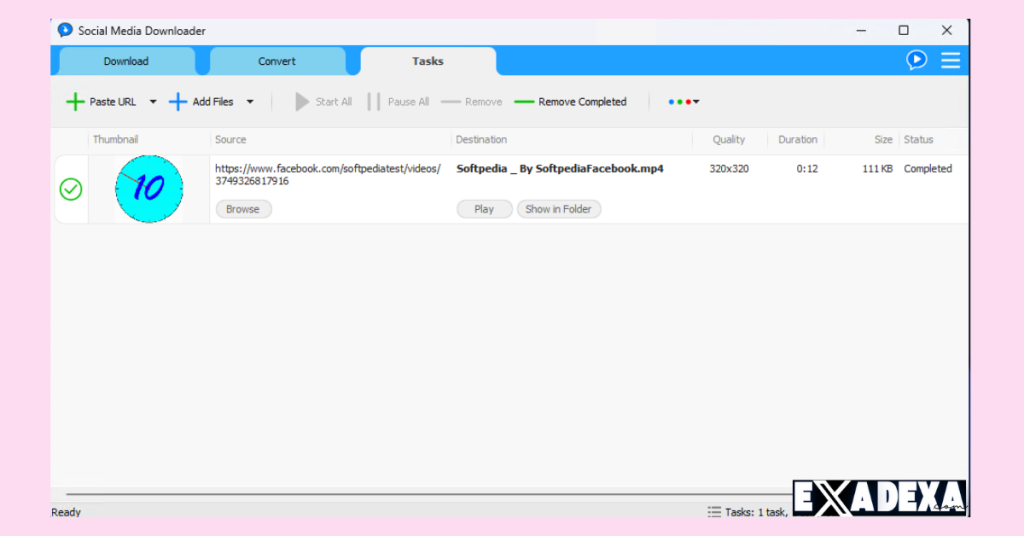
Task: Click the task list icon in status bar
Action: tap(714, 512)
